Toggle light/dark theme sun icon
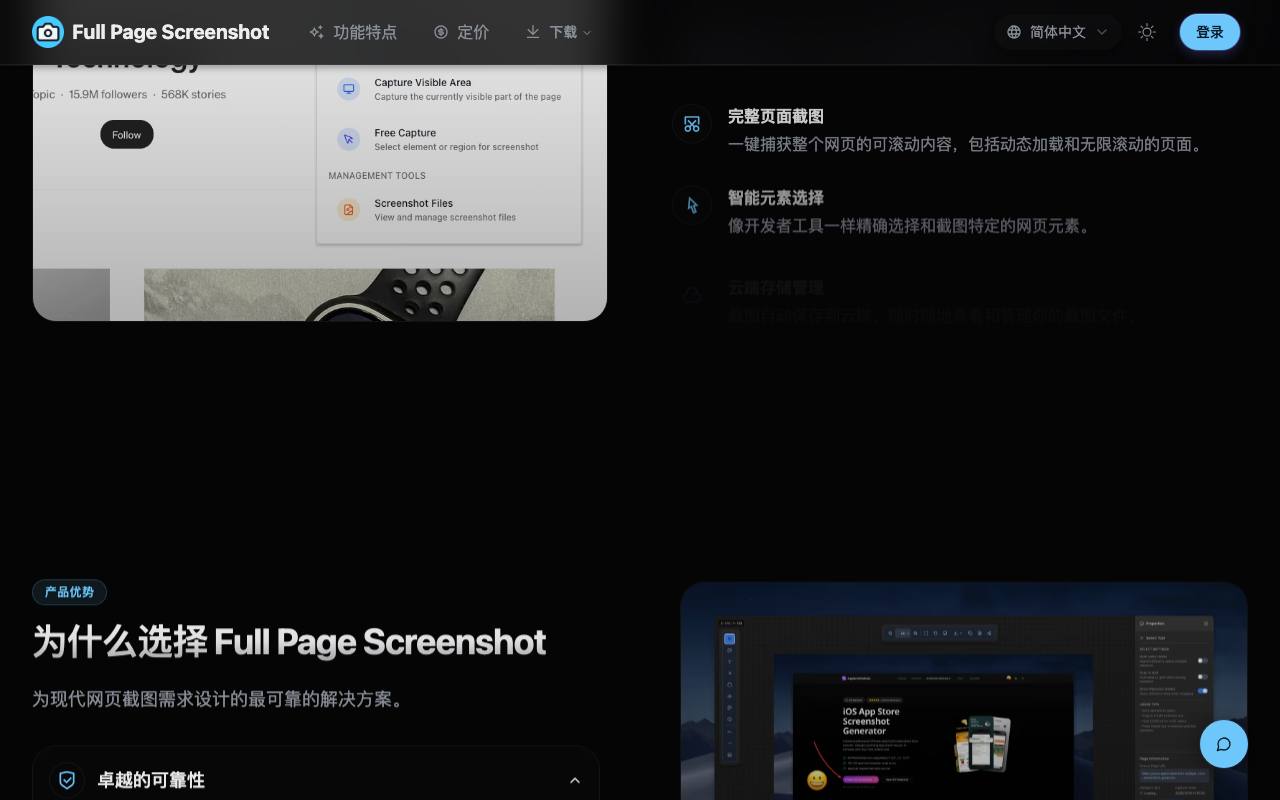This screenshot has height=800, width=1280. pyautogui.click(x=1147, y=32)
